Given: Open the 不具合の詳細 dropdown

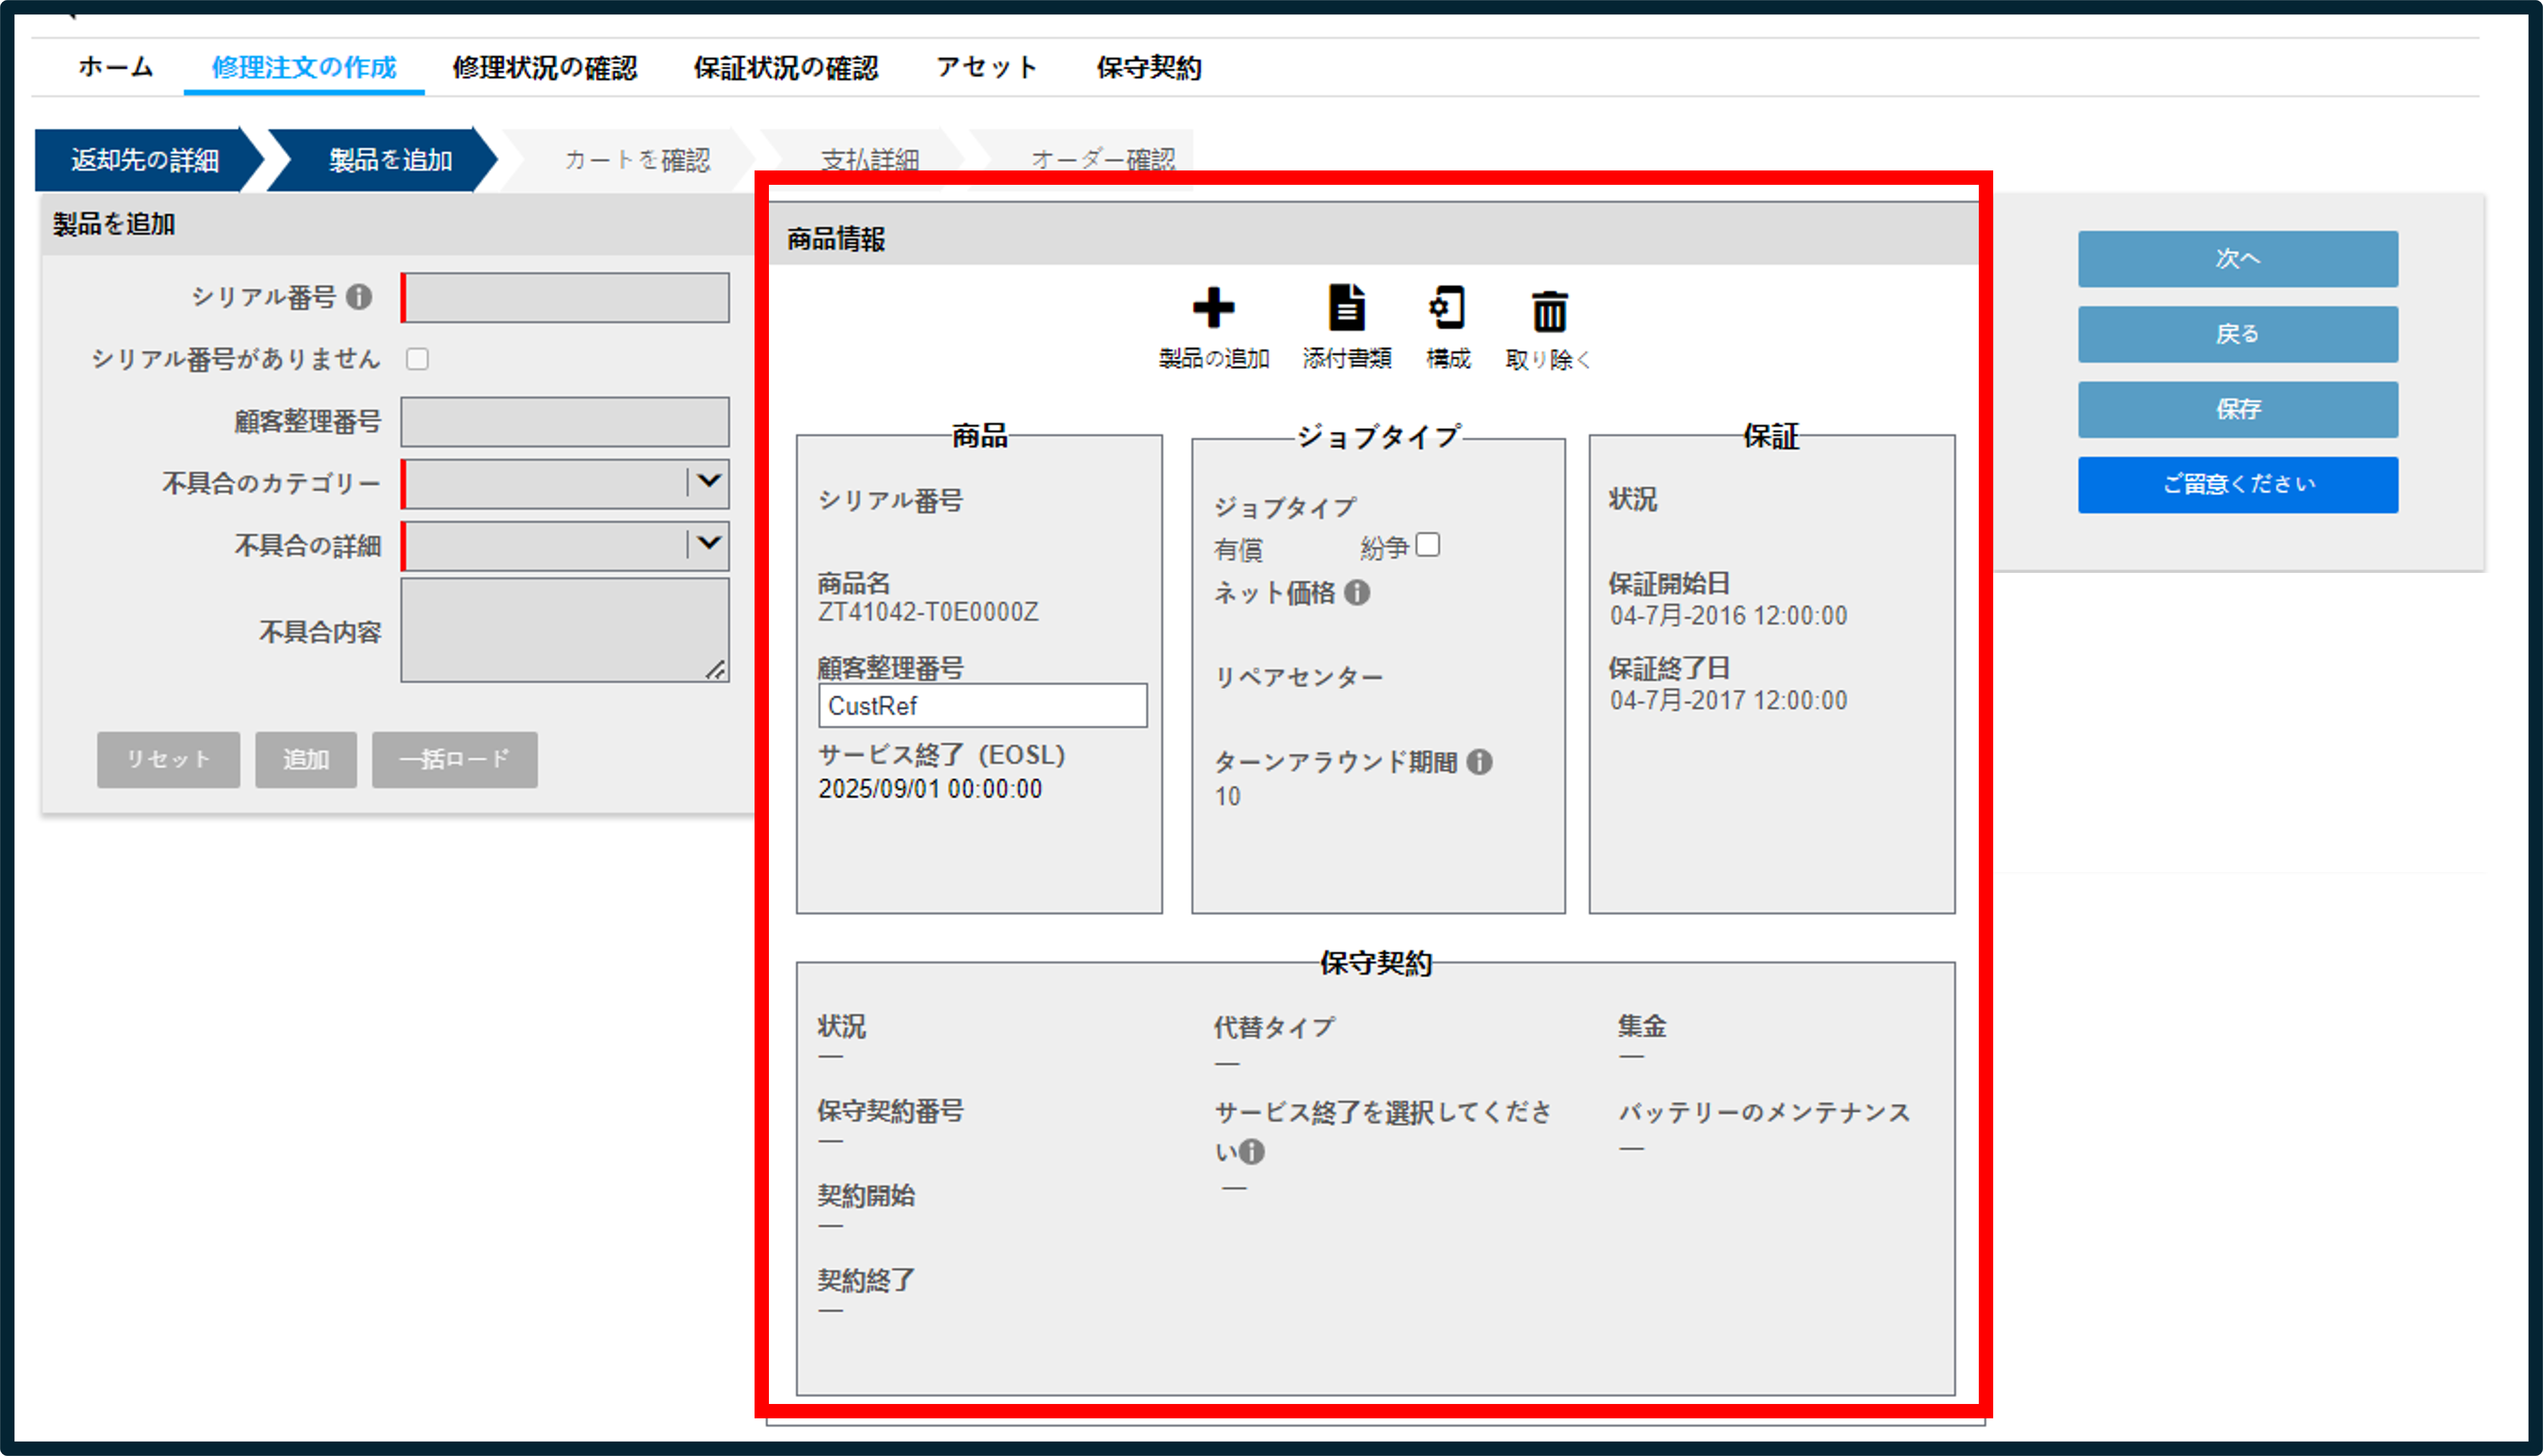Looking at the screenshot, I should click(x=566, y=546).
